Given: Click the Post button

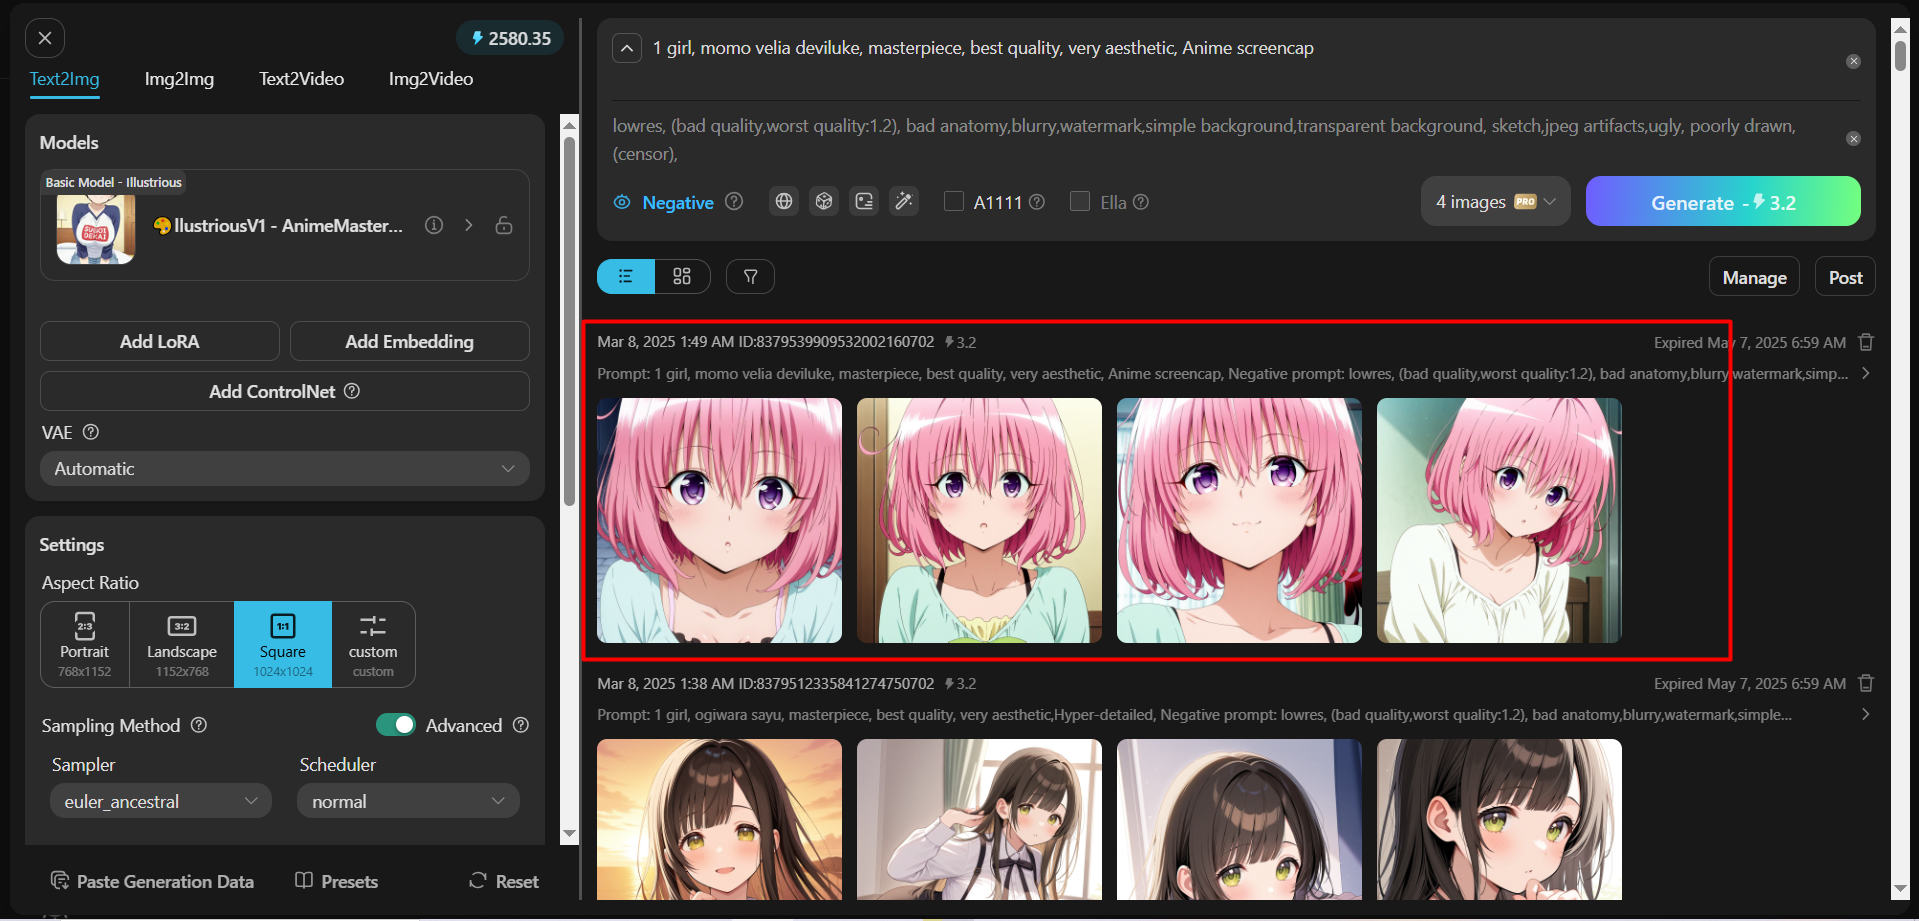Looking at the screenshot, I should coord(1845,277).
